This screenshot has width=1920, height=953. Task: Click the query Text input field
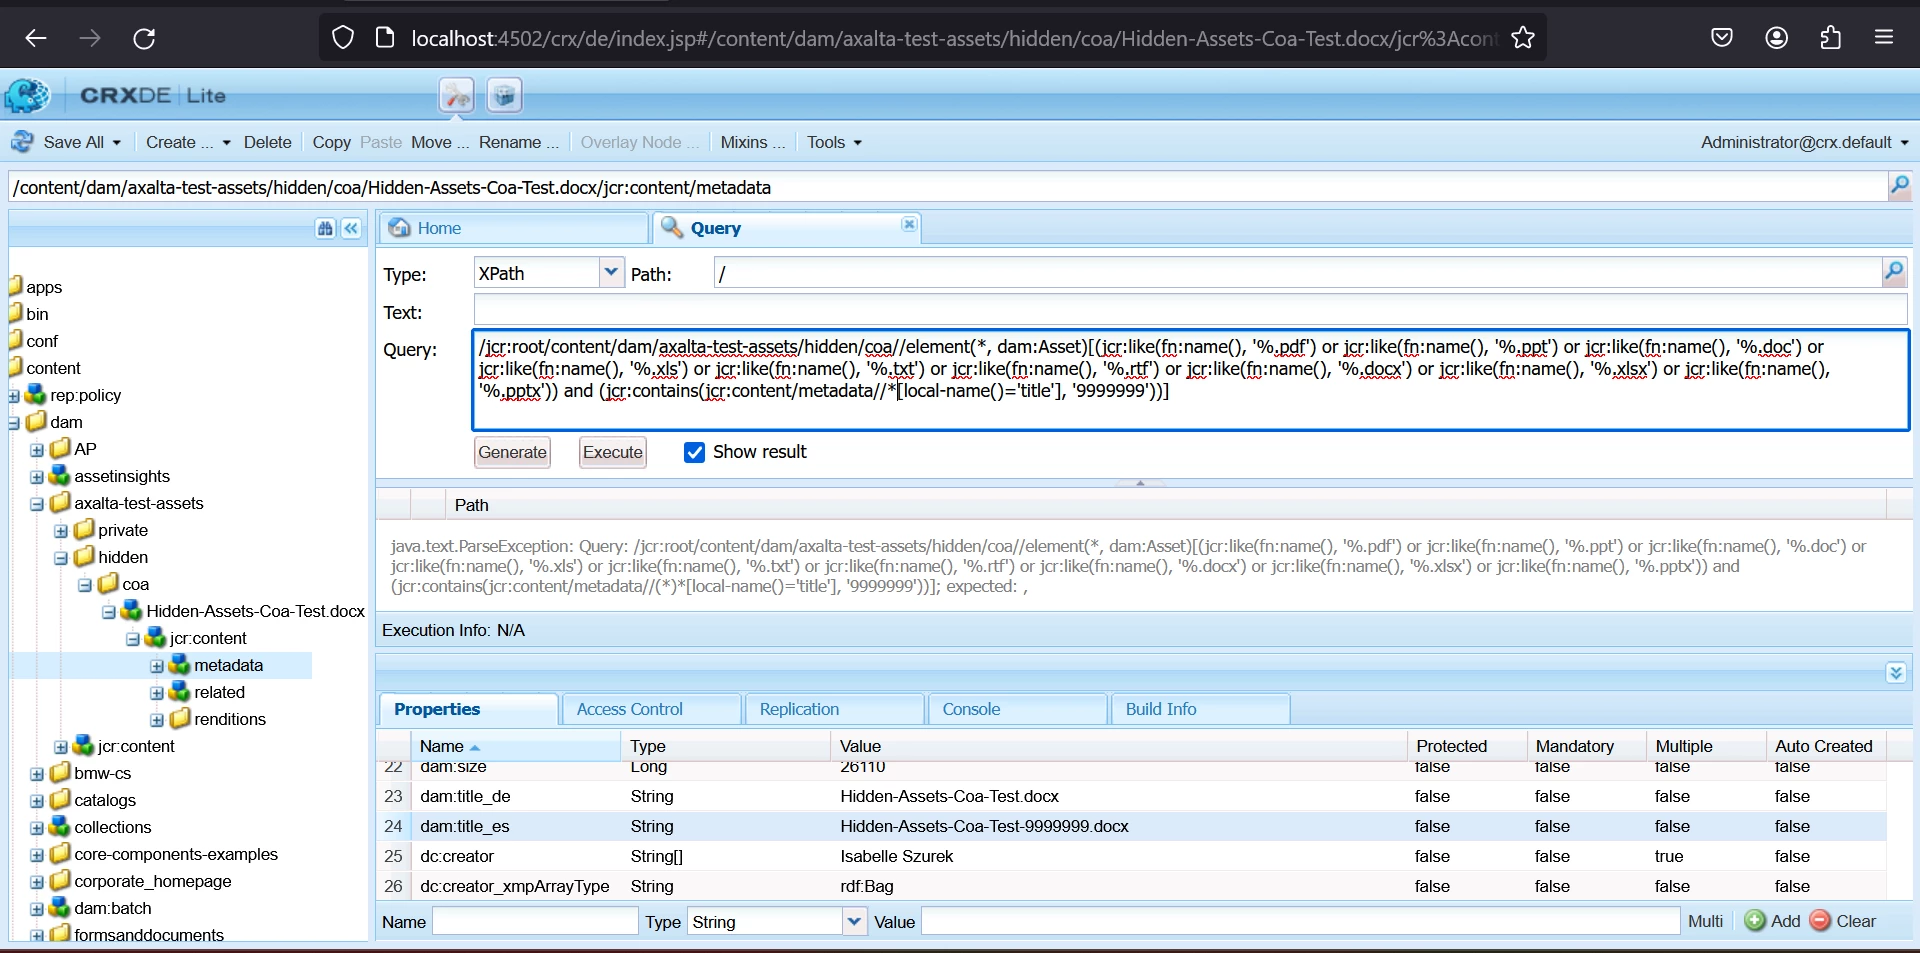coord(1190,311)
